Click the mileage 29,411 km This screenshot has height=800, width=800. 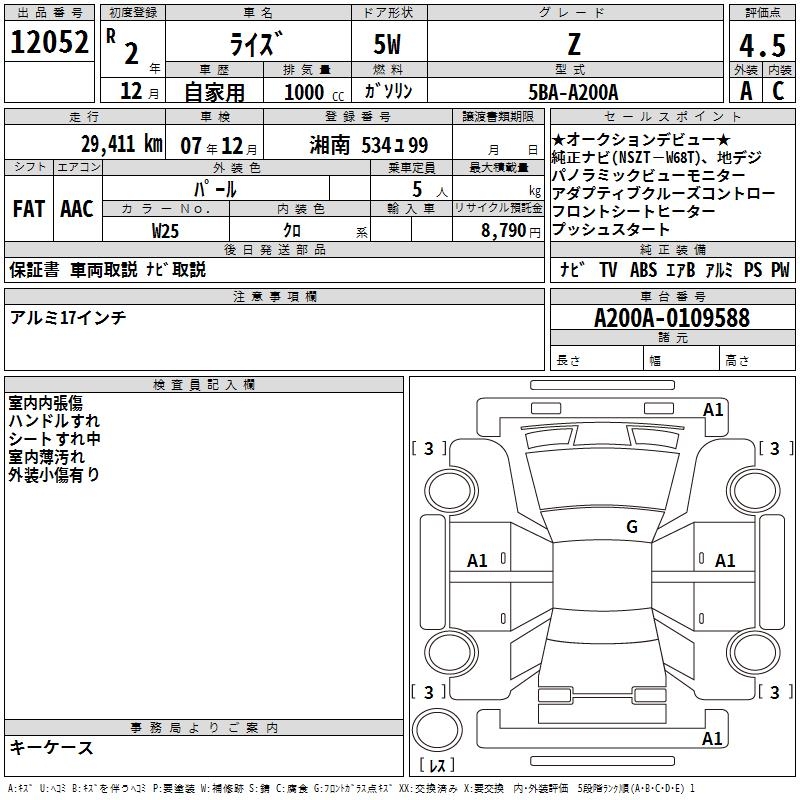[x=121, y=144]
